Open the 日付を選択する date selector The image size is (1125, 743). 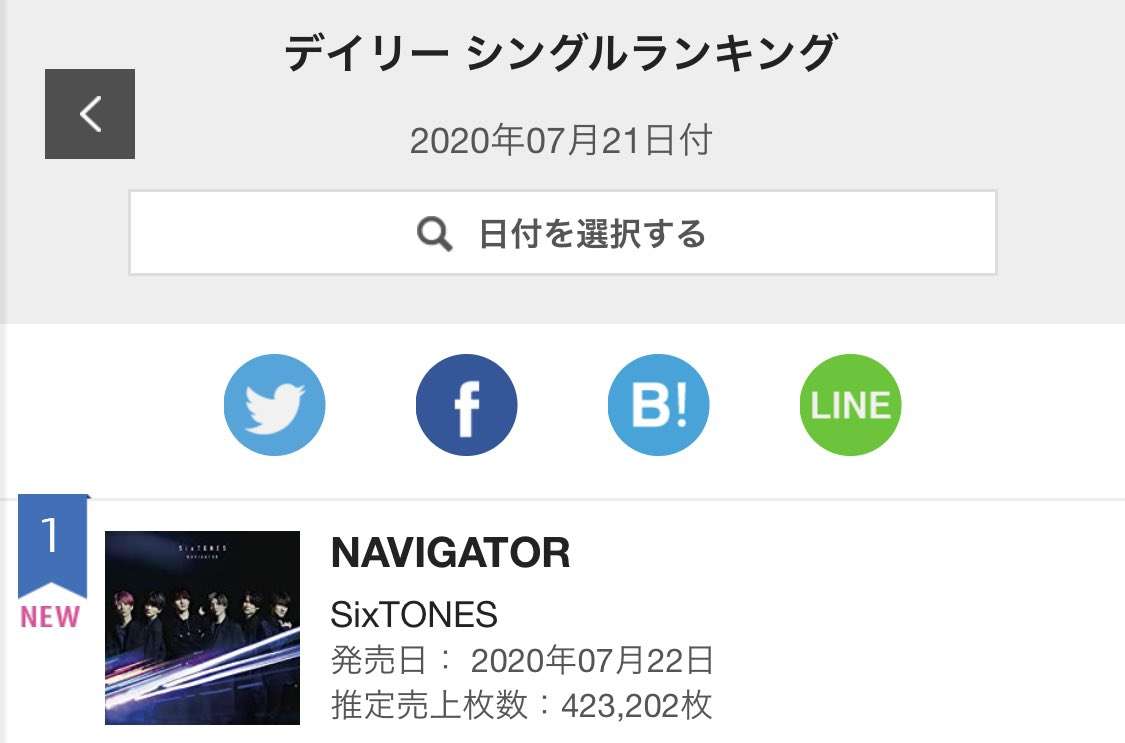click(563, 232)
